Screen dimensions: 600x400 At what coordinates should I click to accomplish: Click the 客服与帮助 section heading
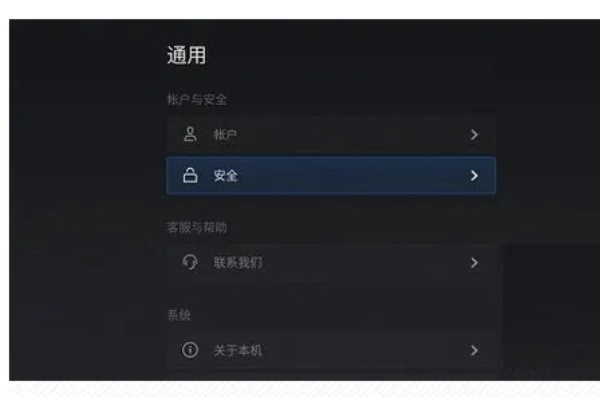[197, 228]
